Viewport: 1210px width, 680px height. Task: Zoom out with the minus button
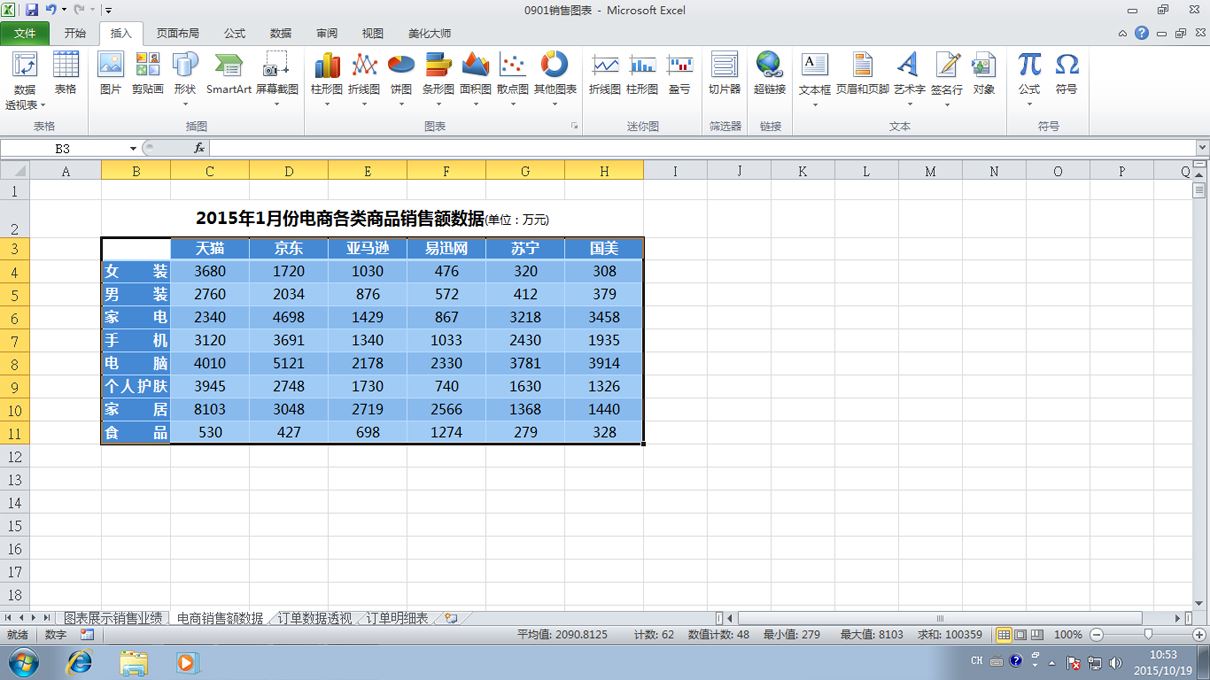[1096, 634]
